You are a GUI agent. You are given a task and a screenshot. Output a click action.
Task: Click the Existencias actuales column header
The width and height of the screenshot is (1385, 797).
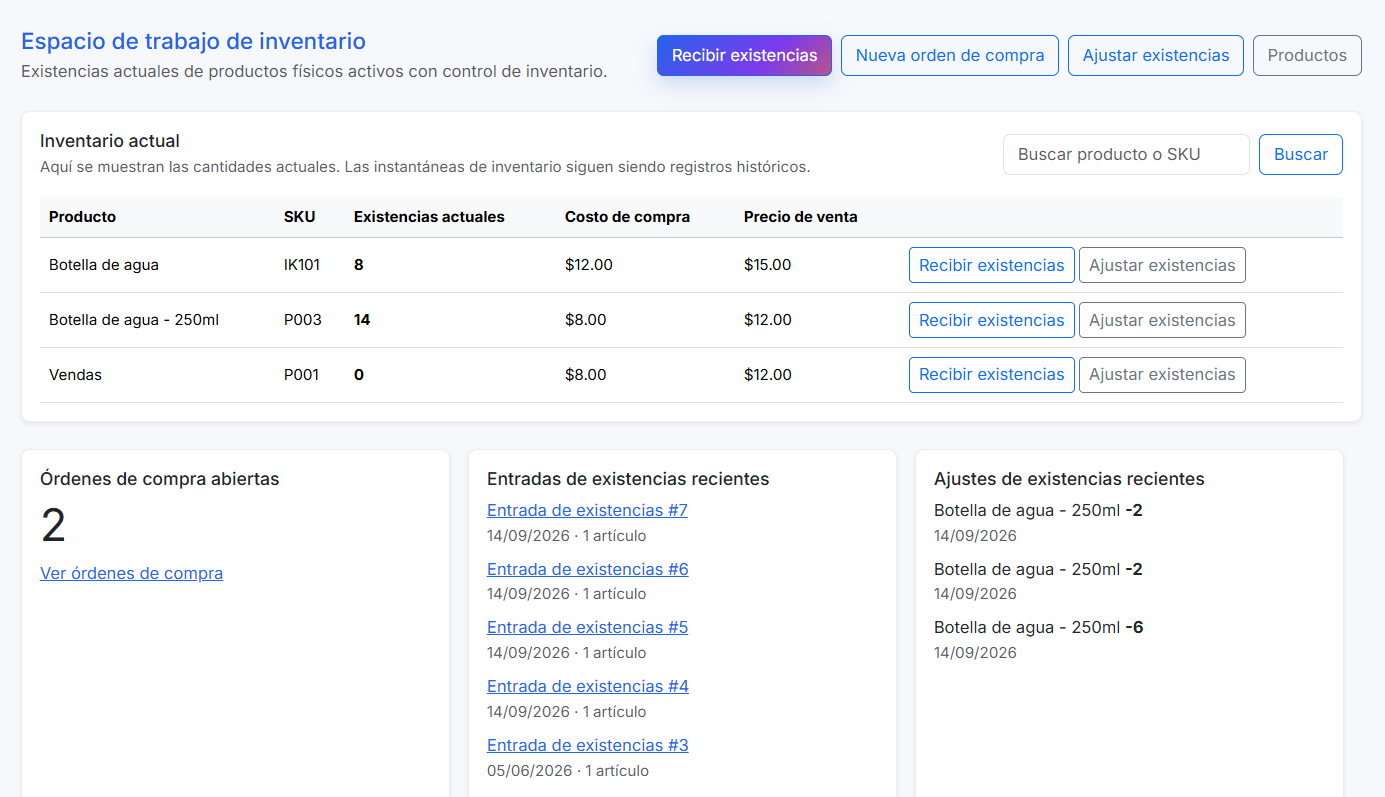click(x=429, y=217)
